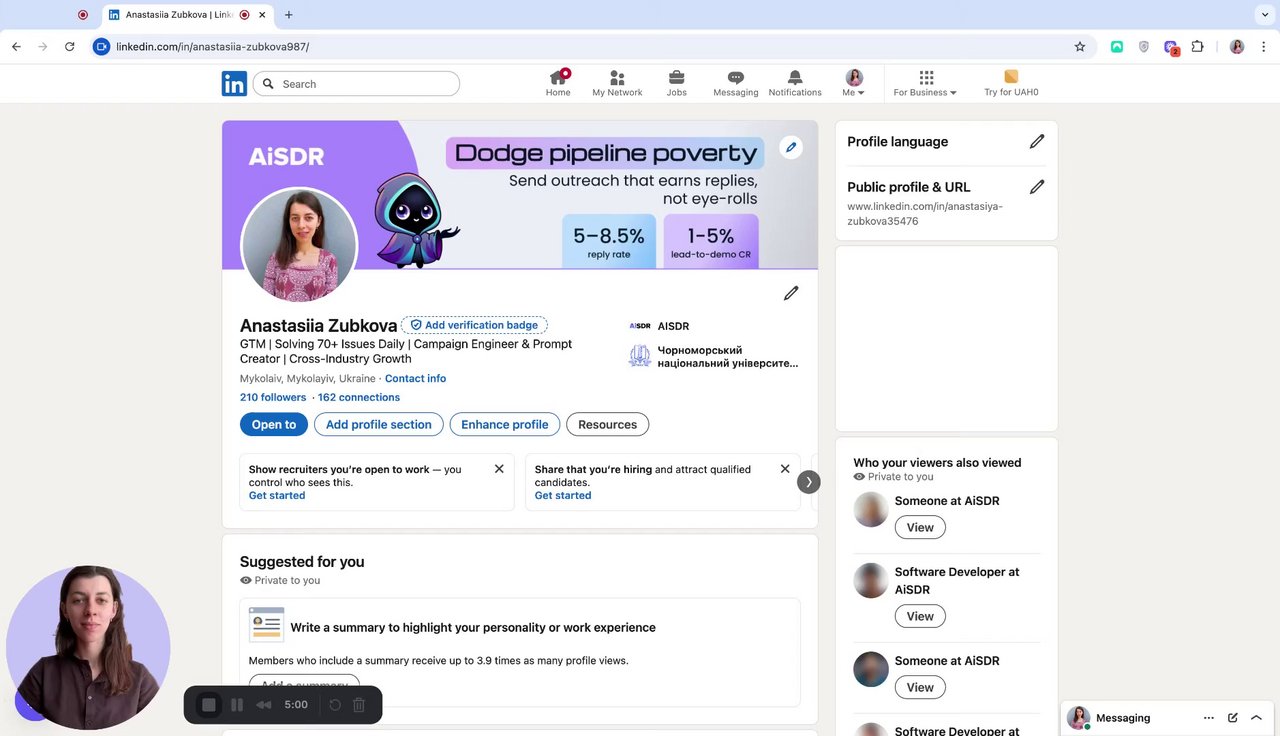The height and width of the screenshot is (736, 1280).
Task: View Software Developer at AiSDR profile
Action: click(x=919, y=616)
